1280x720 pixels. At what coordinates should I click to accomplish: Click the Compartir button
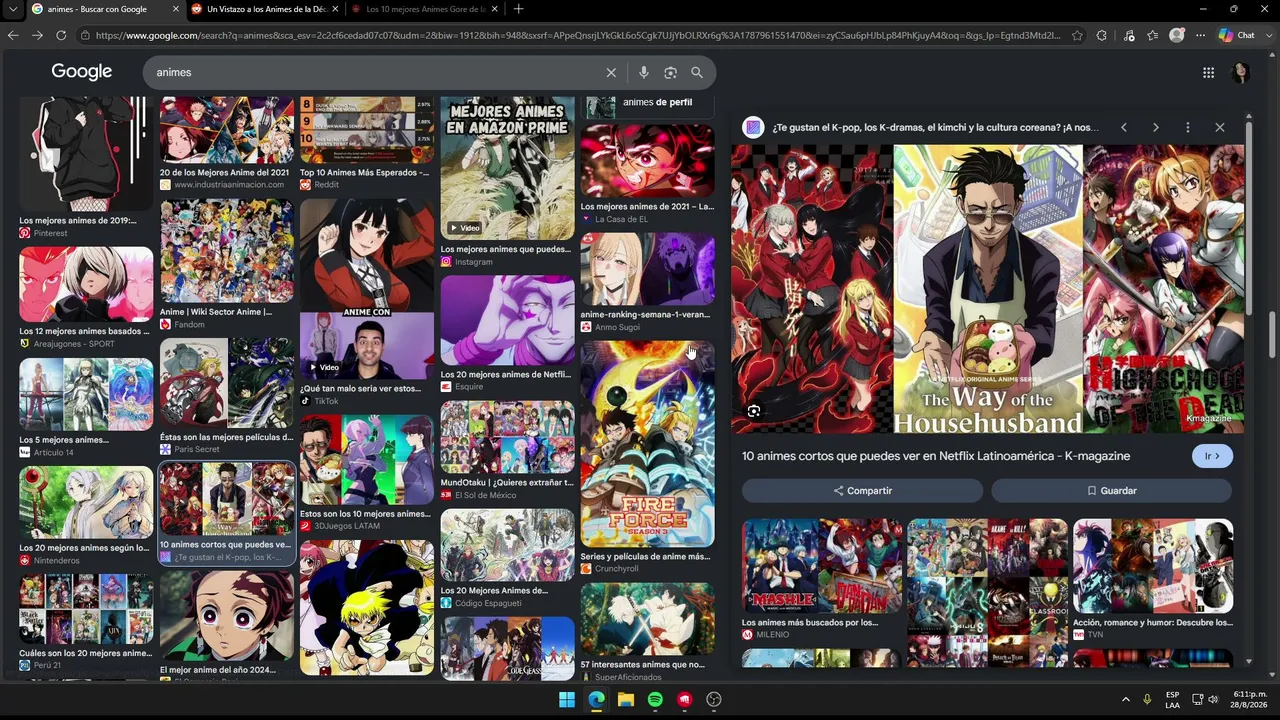(x=862, y=491)
